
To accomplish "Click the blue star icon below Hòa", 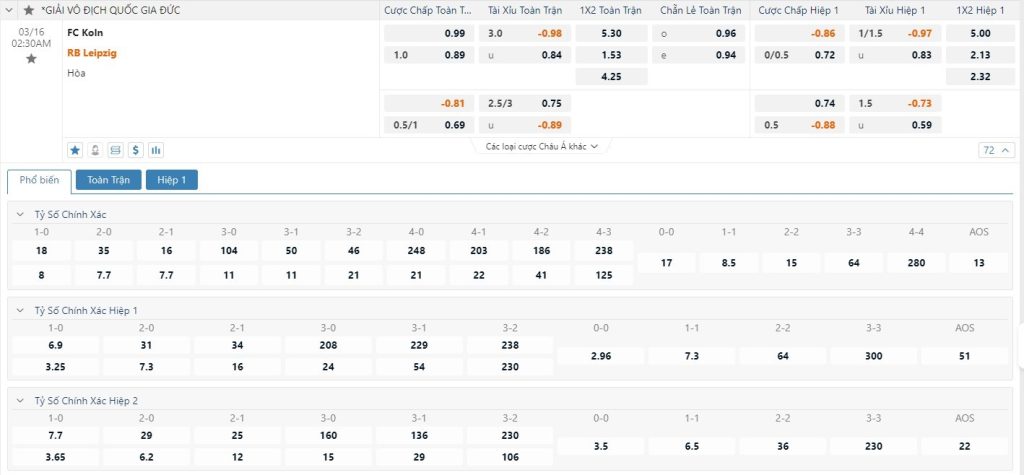I will click(x=75, y=150).
